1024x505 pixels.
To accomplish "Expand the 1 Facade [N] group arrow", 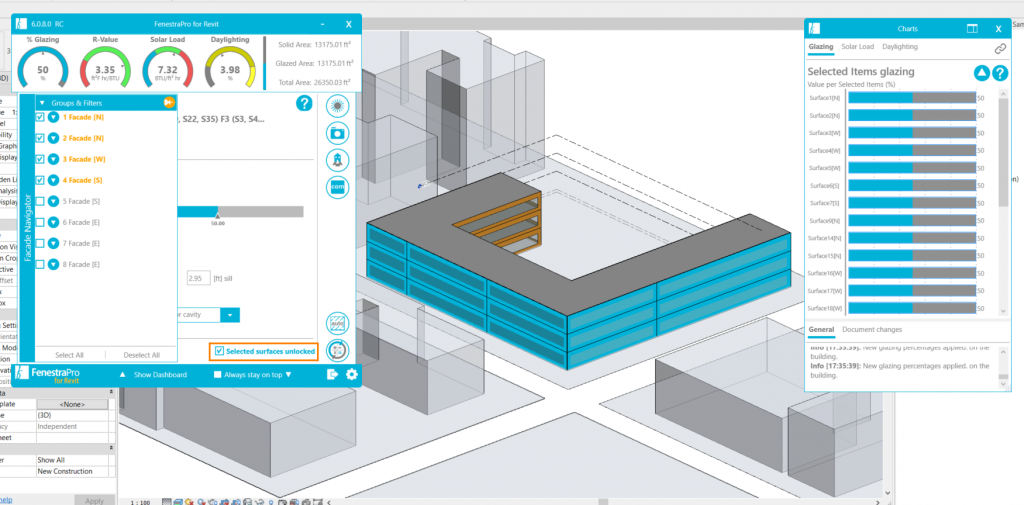I will pos(54,118).
